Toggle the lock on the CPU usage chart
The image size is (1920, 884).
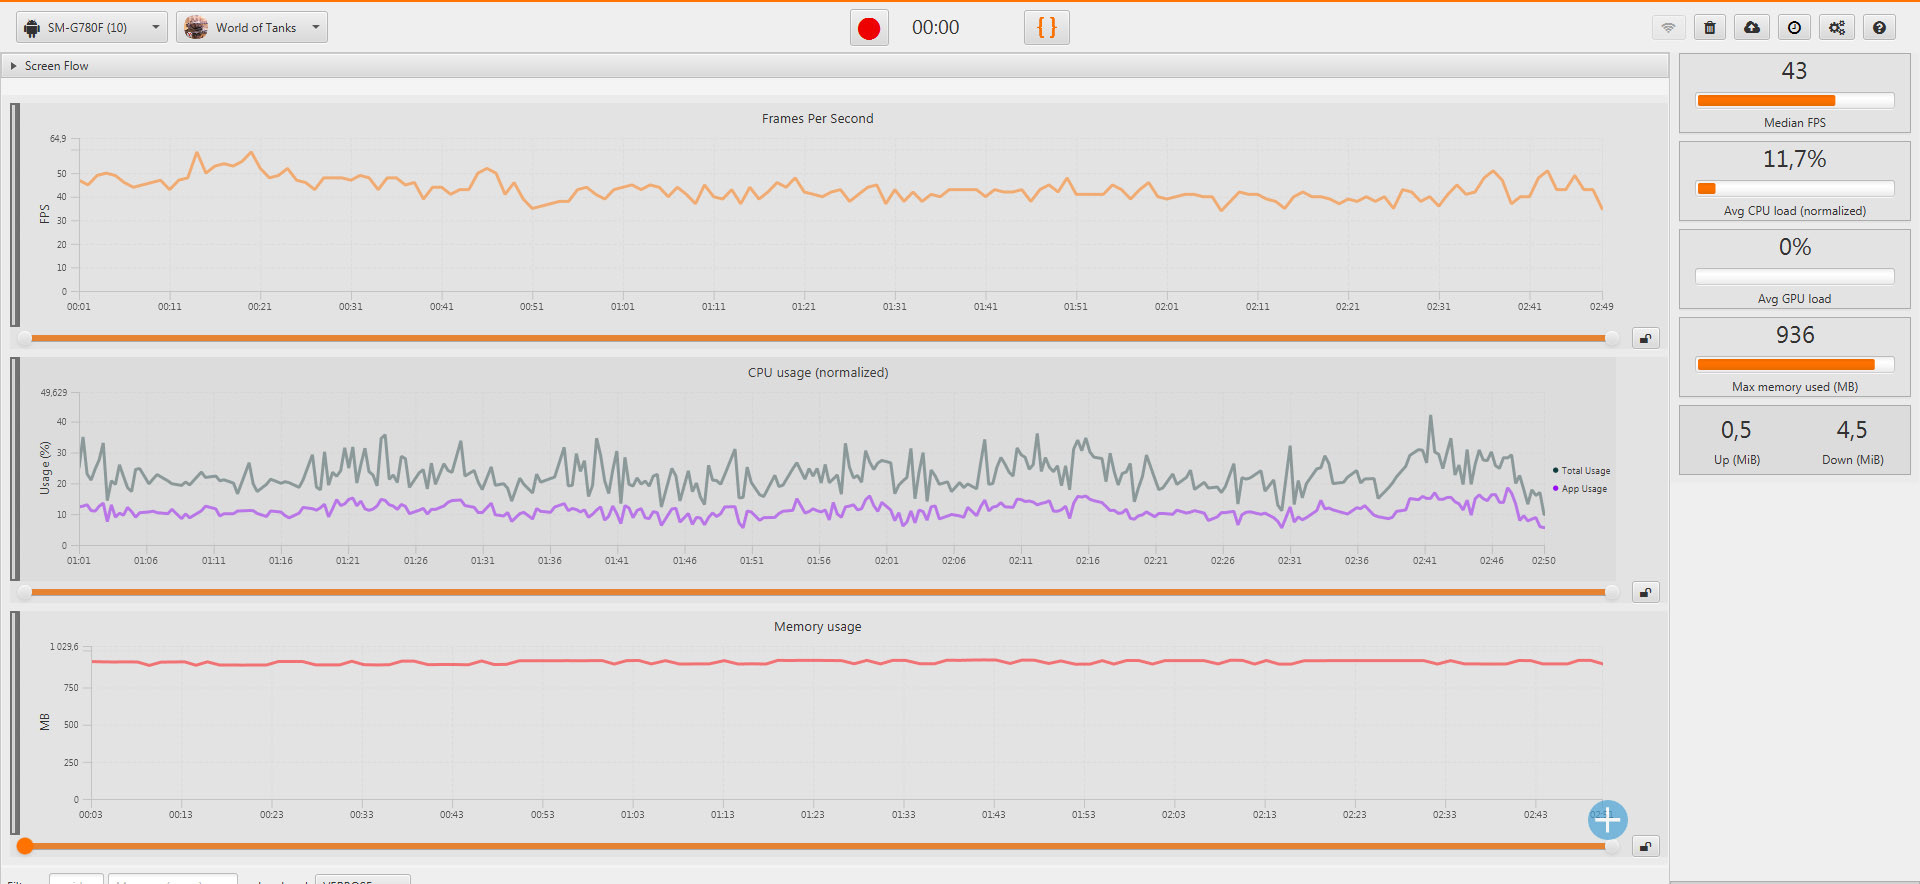(1645, 592)
